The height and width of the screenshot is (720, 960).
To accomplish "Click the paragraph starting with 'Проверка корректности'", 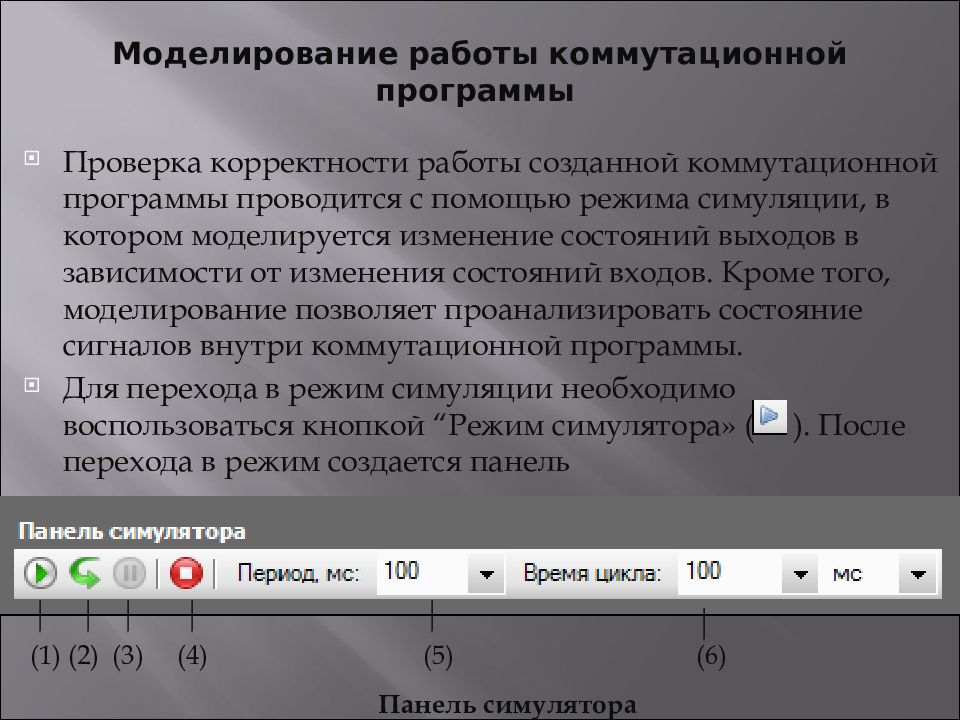I will coord(500,254).
